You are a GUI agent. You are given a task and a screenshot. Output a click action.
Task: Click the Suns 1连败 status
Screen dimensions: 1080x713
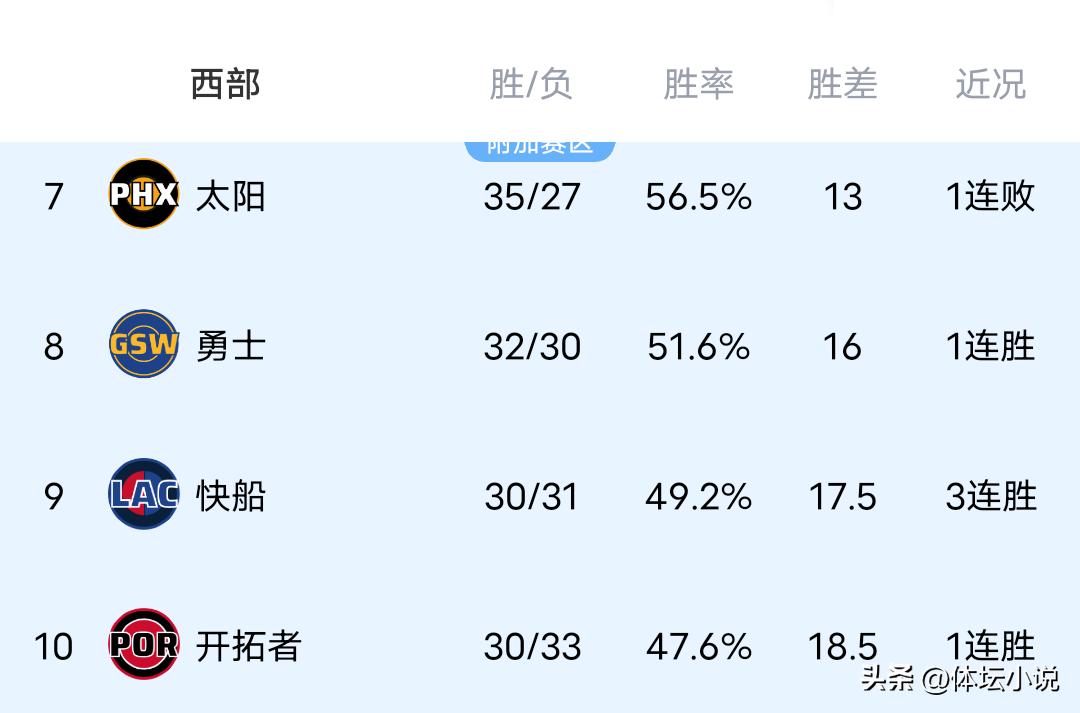click(x=991, y=196)
